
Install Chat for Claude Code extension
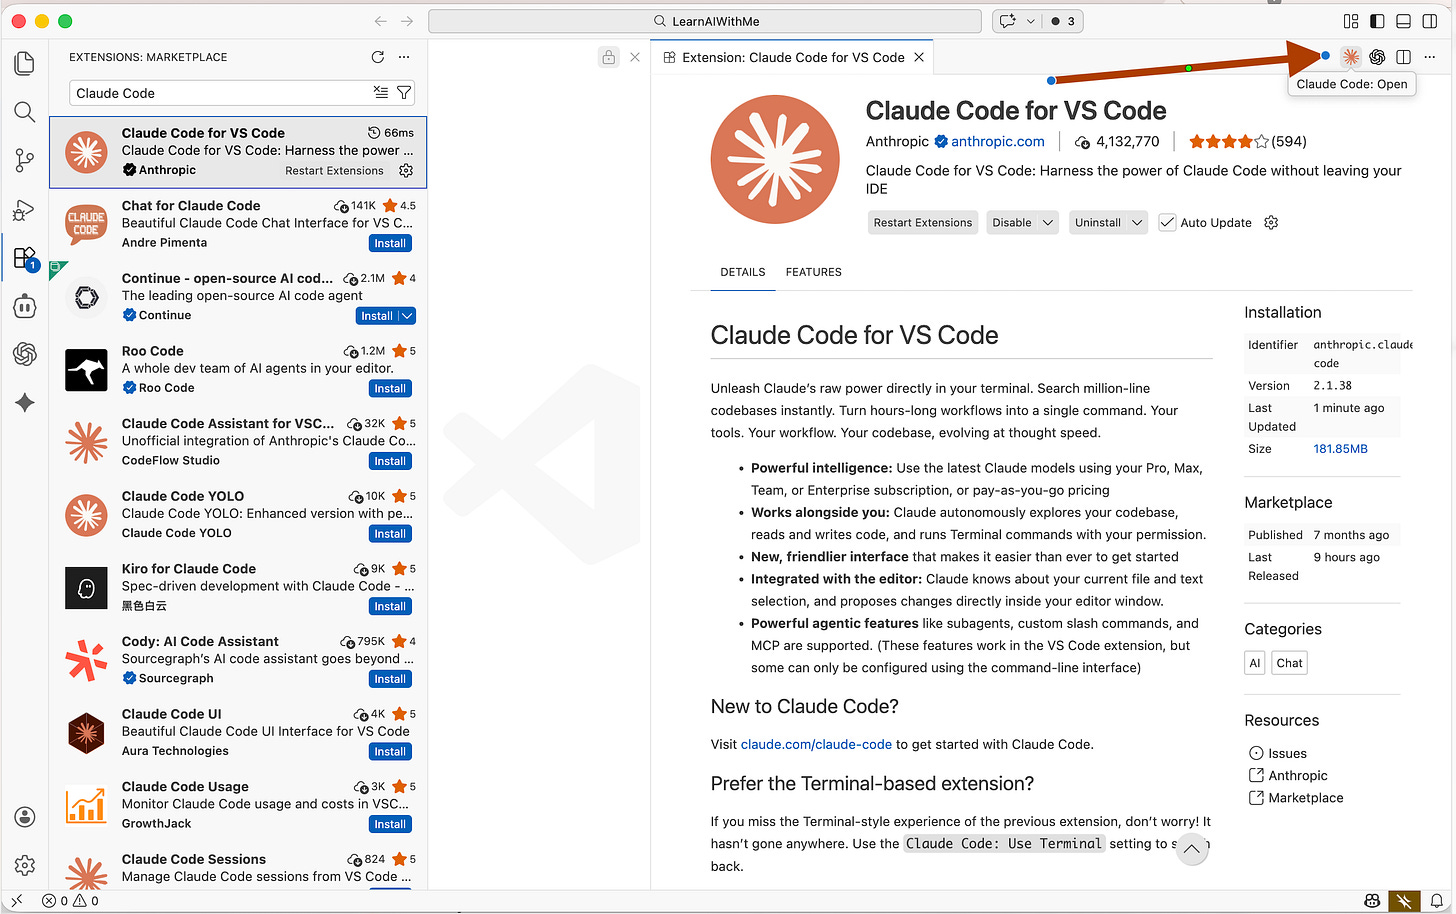click(x=390, y=243)
